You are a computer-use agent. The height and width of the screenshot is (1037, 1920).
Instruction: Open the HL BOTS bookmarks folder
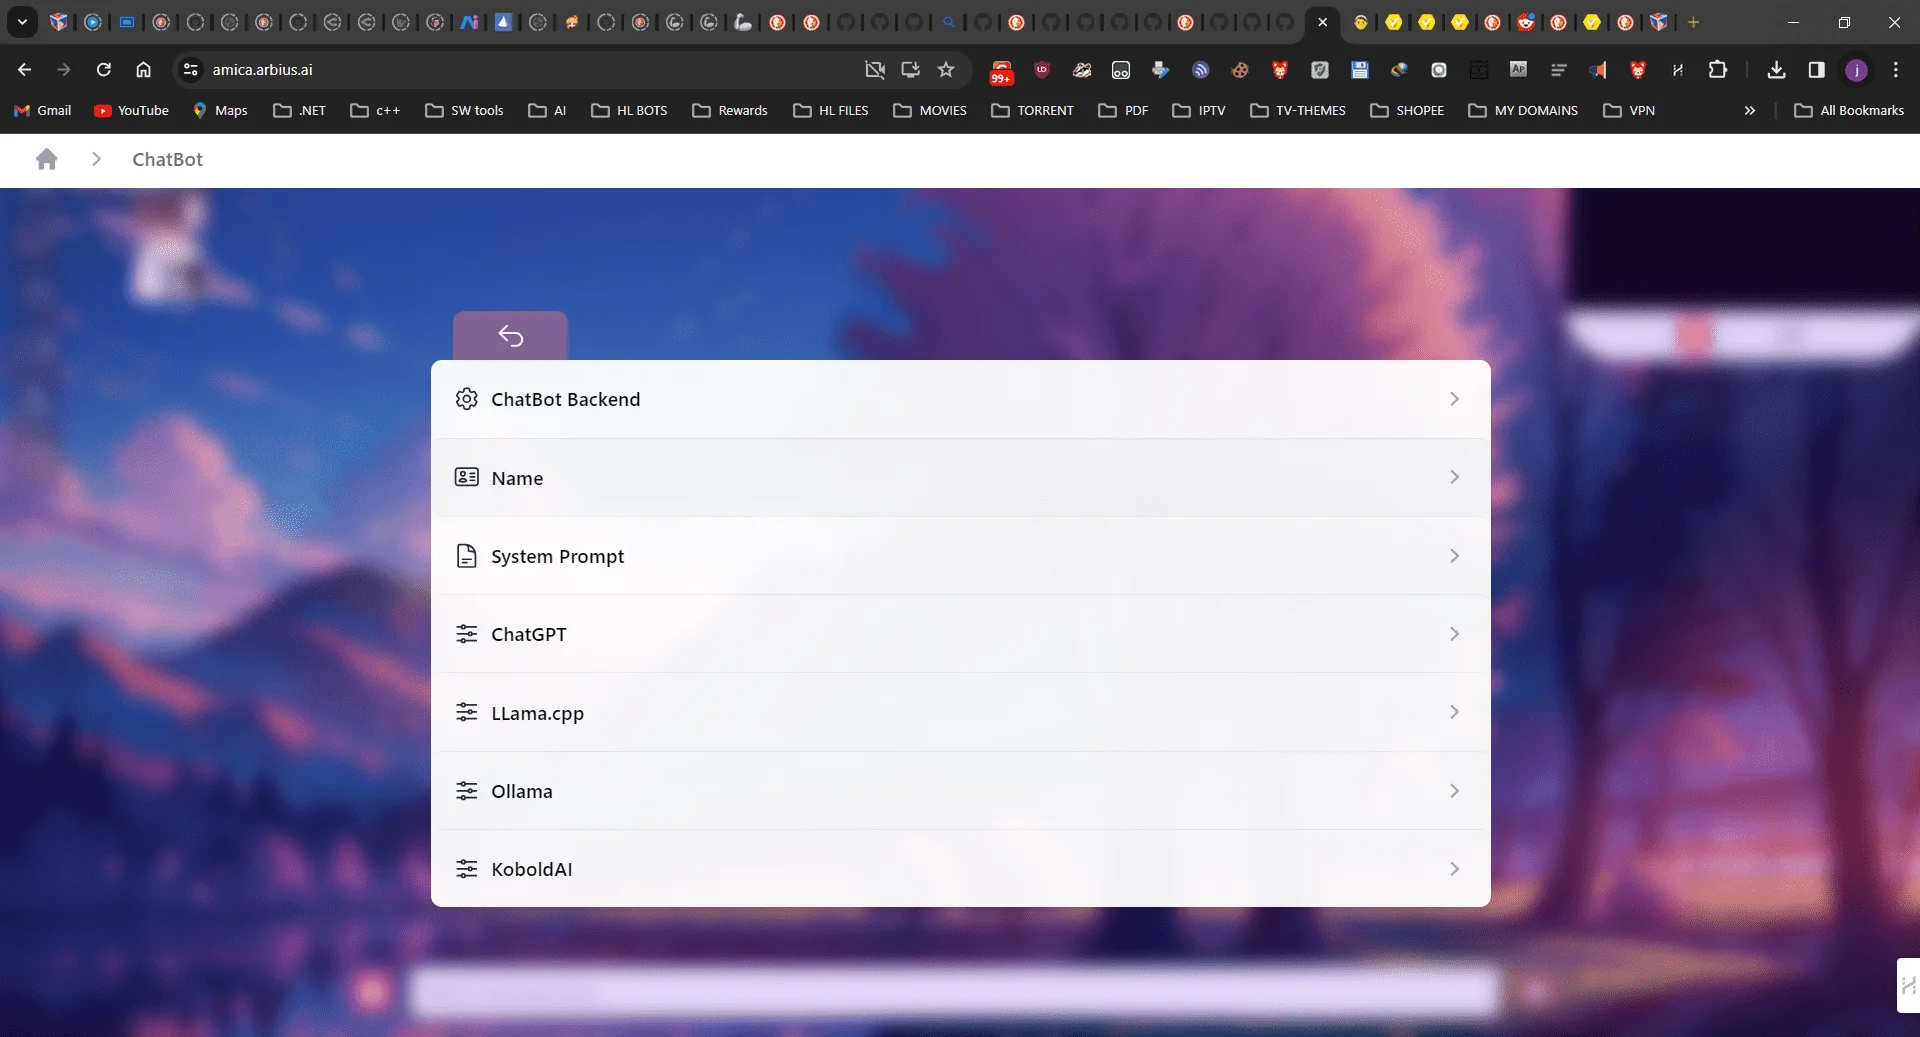click(x=629, y=110)
